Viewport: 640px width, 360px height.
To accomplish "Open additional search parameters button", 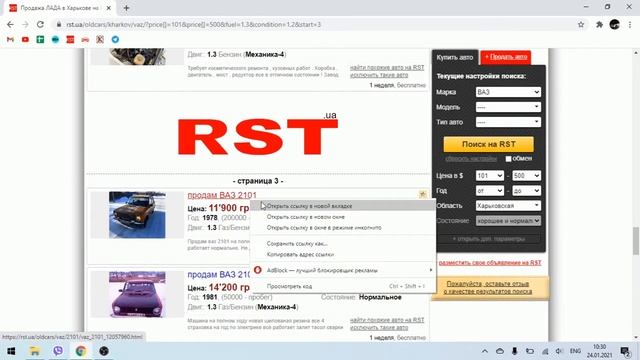I will pyautogui.click(x=489, y=239).
